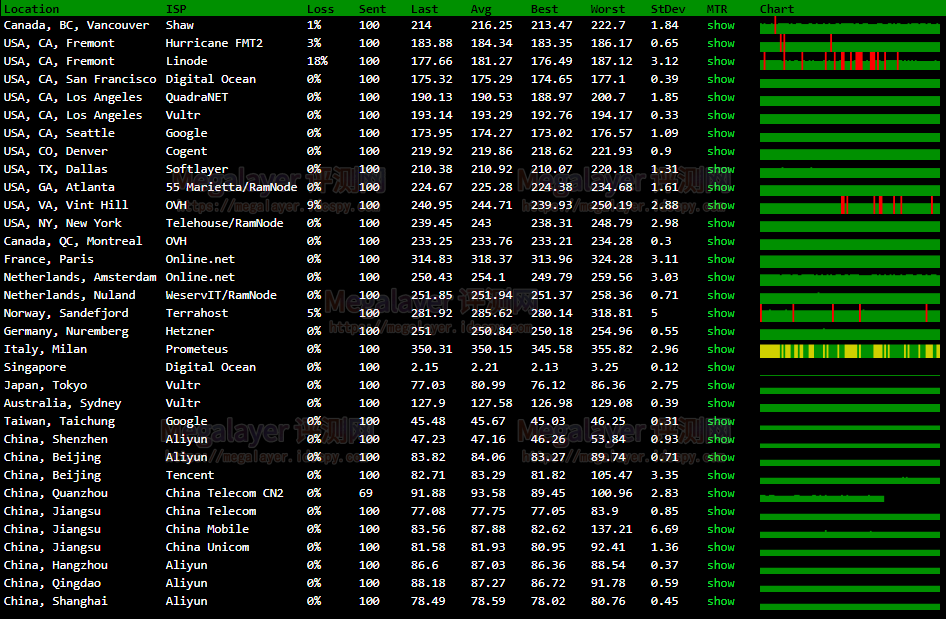The image size is (946, 619).
Task: View the chart bar for Hurricane FMT2
Action: tap(850, 43)
